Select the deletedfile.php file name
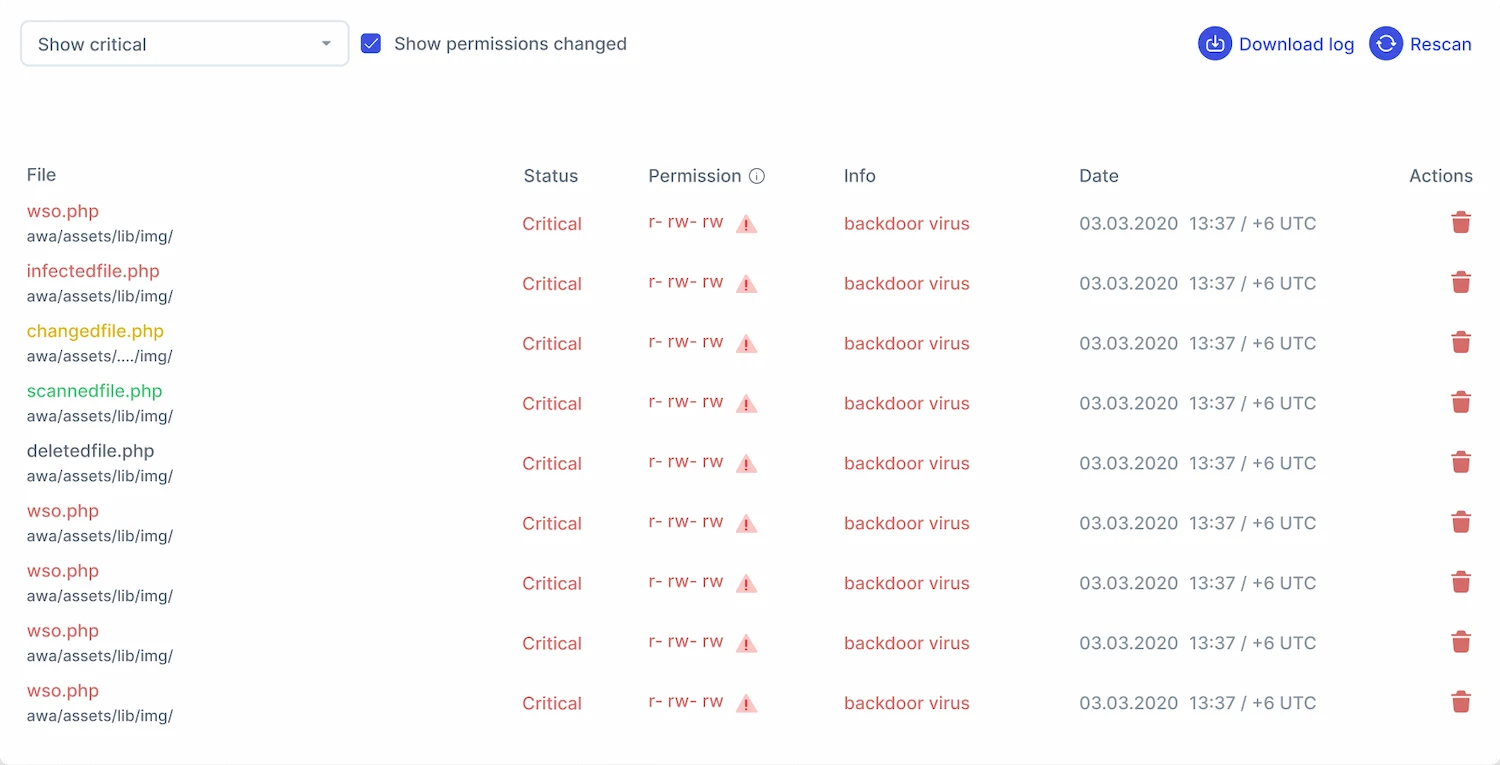This screenshot has width=1500, height=765. tap(90, 451)
